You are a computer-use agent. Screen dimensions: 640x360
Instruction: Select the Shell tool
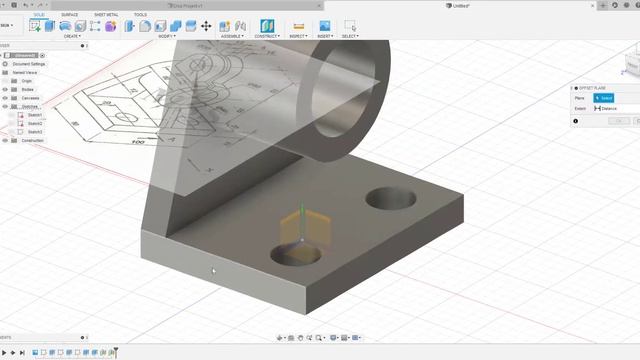click(160, 26)
